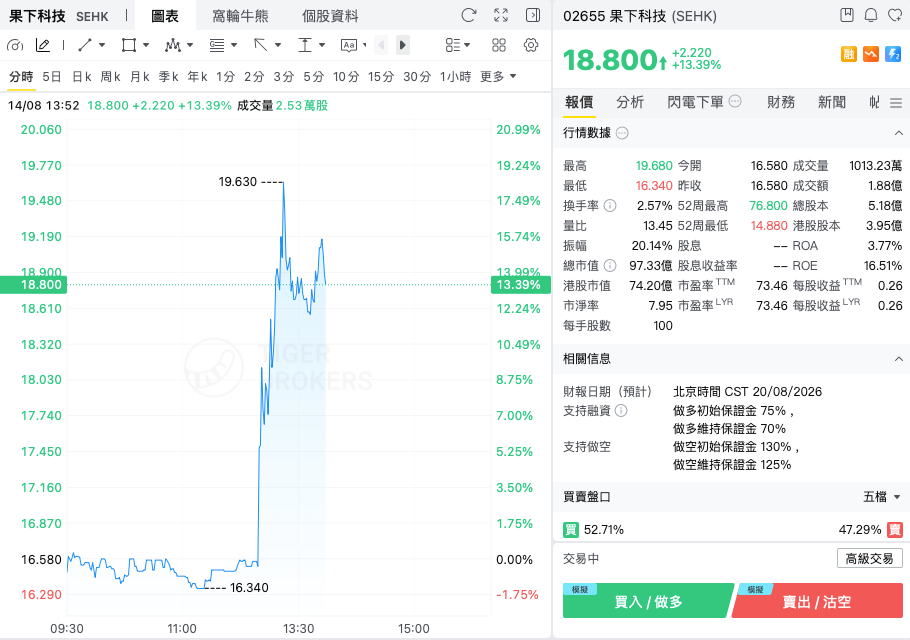Viewport: 910px width, 640px height.
Task: Switch to the 圖表 tab
Action: coord(165,16)
